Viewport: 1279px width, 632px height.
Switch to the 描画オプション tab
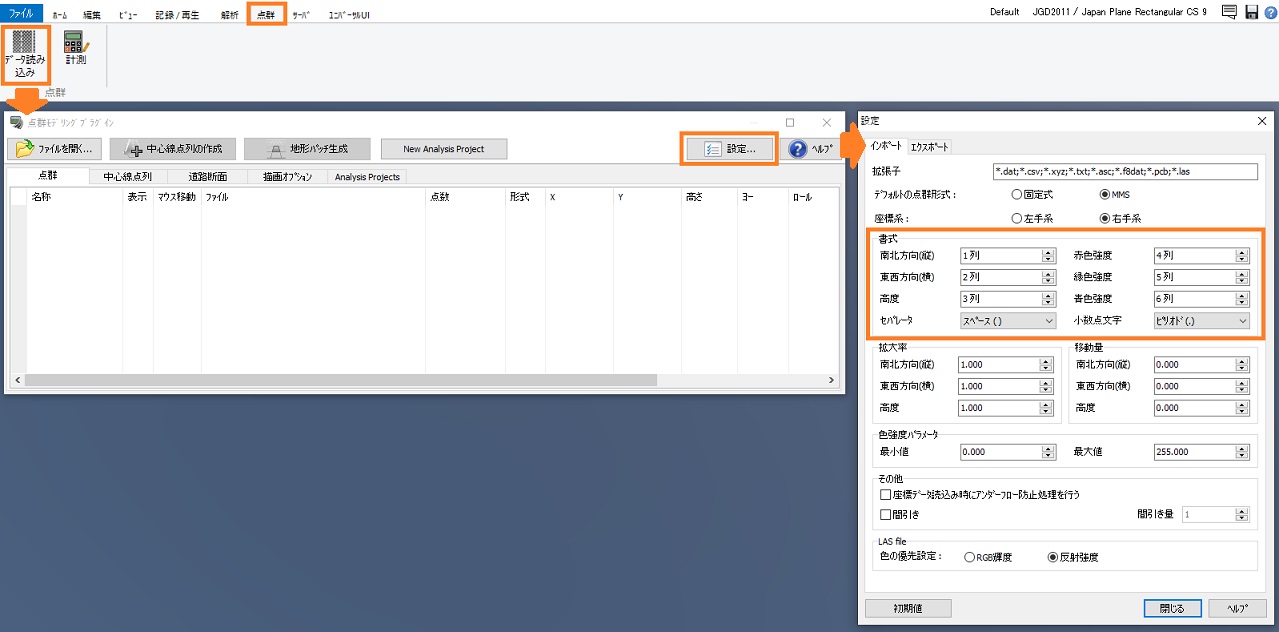pos(288,177)
